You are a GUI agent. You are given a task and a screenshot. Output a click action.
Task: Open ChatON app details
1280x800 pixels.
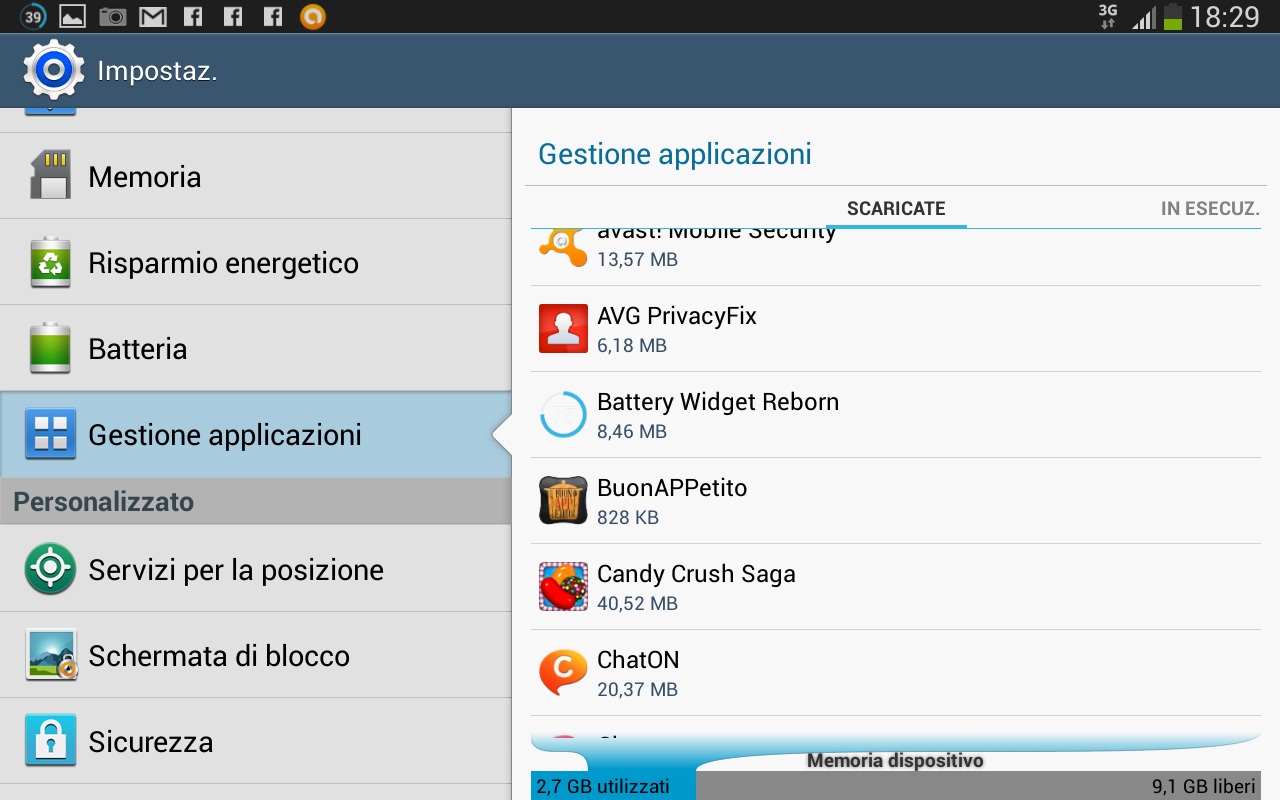(x=895, y=673)
